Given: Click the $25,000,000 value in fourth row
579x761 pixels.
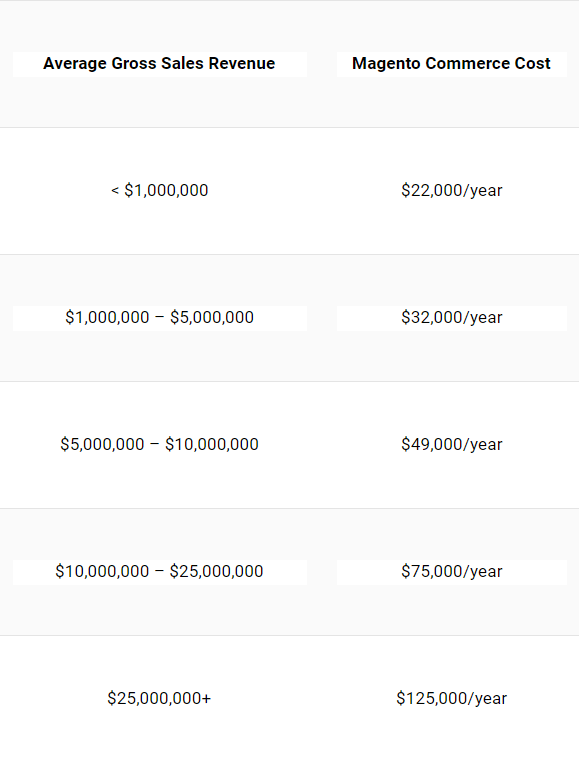Looking at the screenshot, I should click(216, 571).
